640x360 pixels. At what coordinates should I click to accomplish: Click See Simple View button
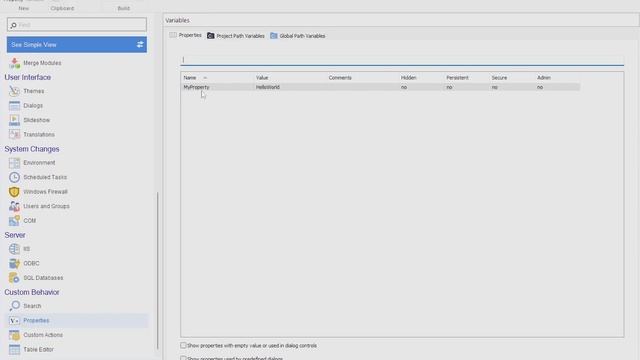click(77, 44)
